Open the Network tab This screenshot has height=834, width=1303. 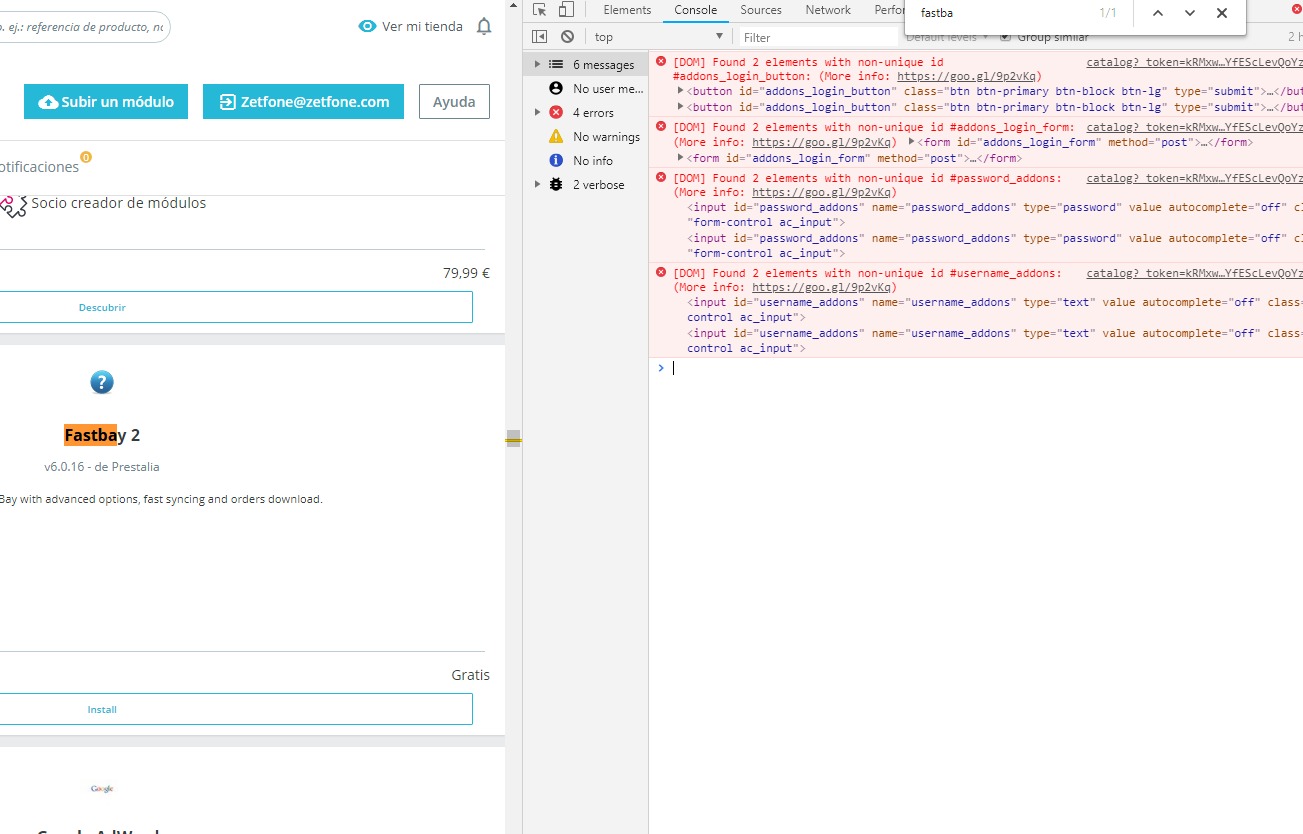tap(828, 10)
